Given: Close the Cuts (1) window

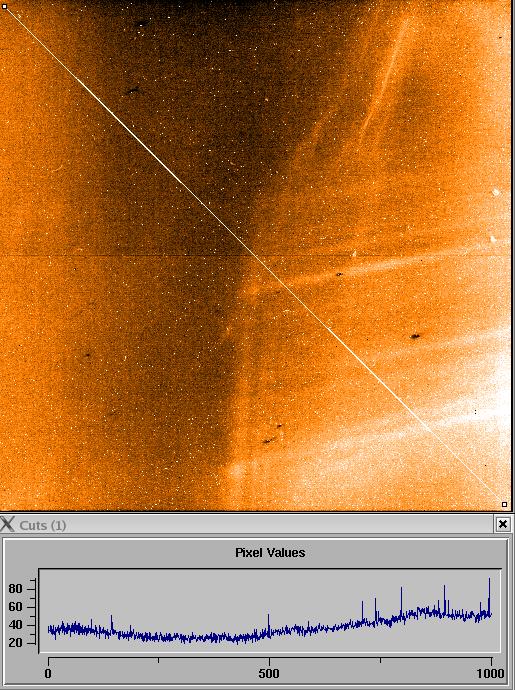Looking at the screenshot, I should 503,524.
